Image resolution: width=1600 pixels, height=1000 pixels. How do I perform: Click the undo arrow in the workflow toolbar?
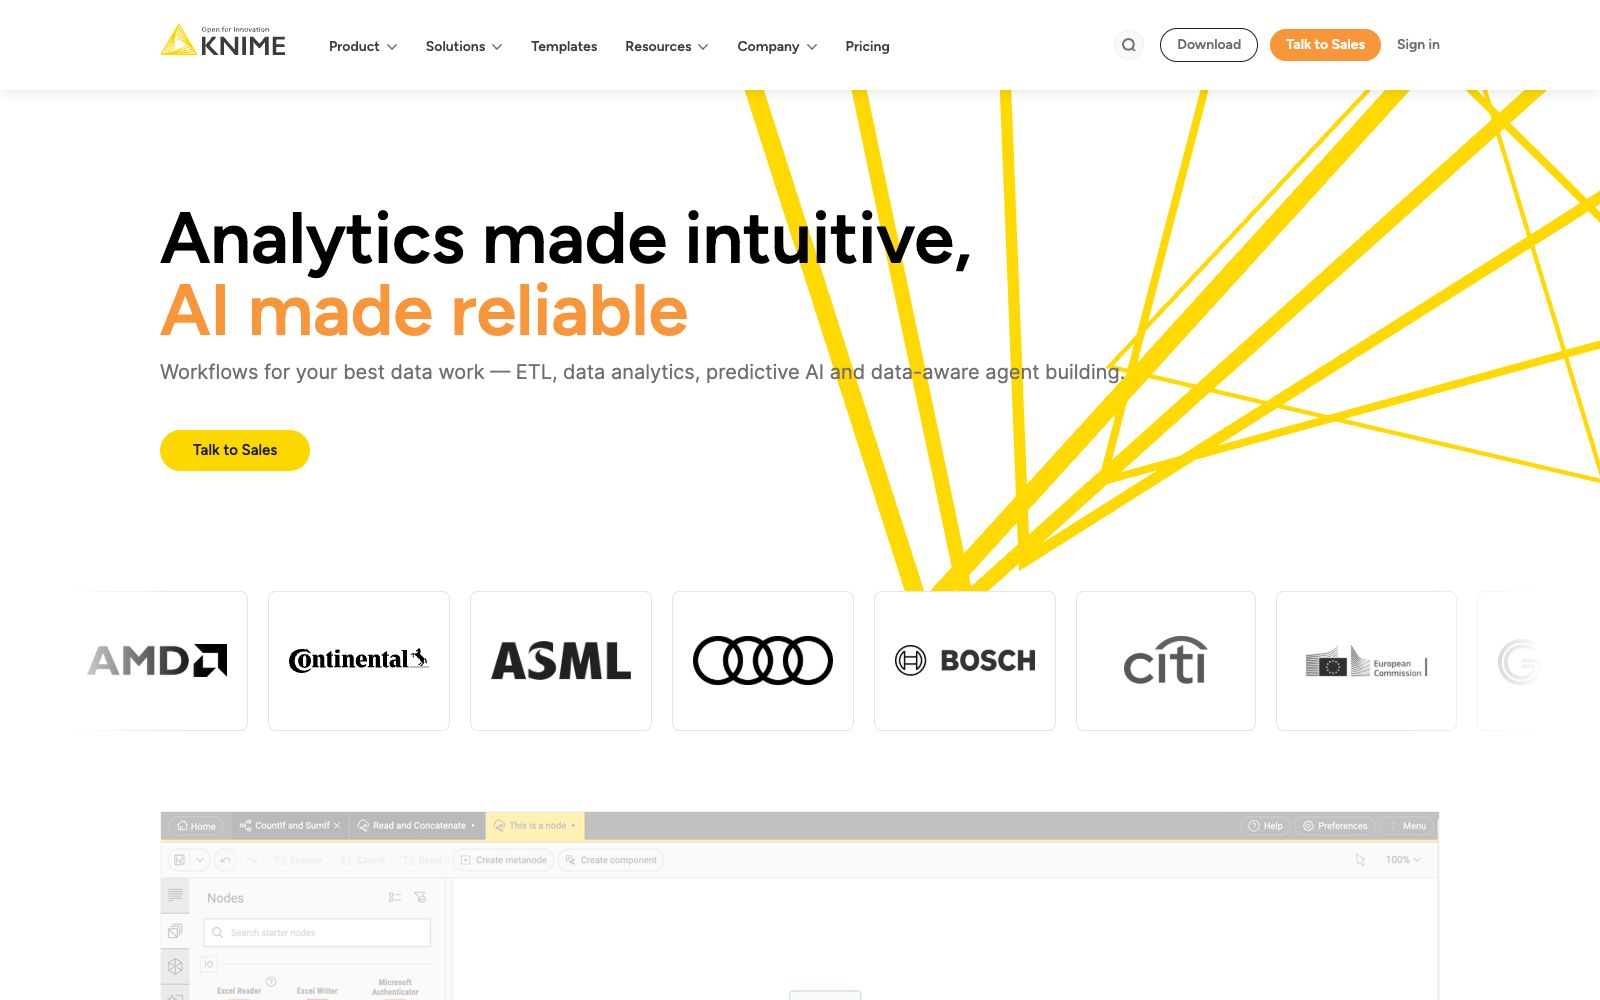click(226, 860)
